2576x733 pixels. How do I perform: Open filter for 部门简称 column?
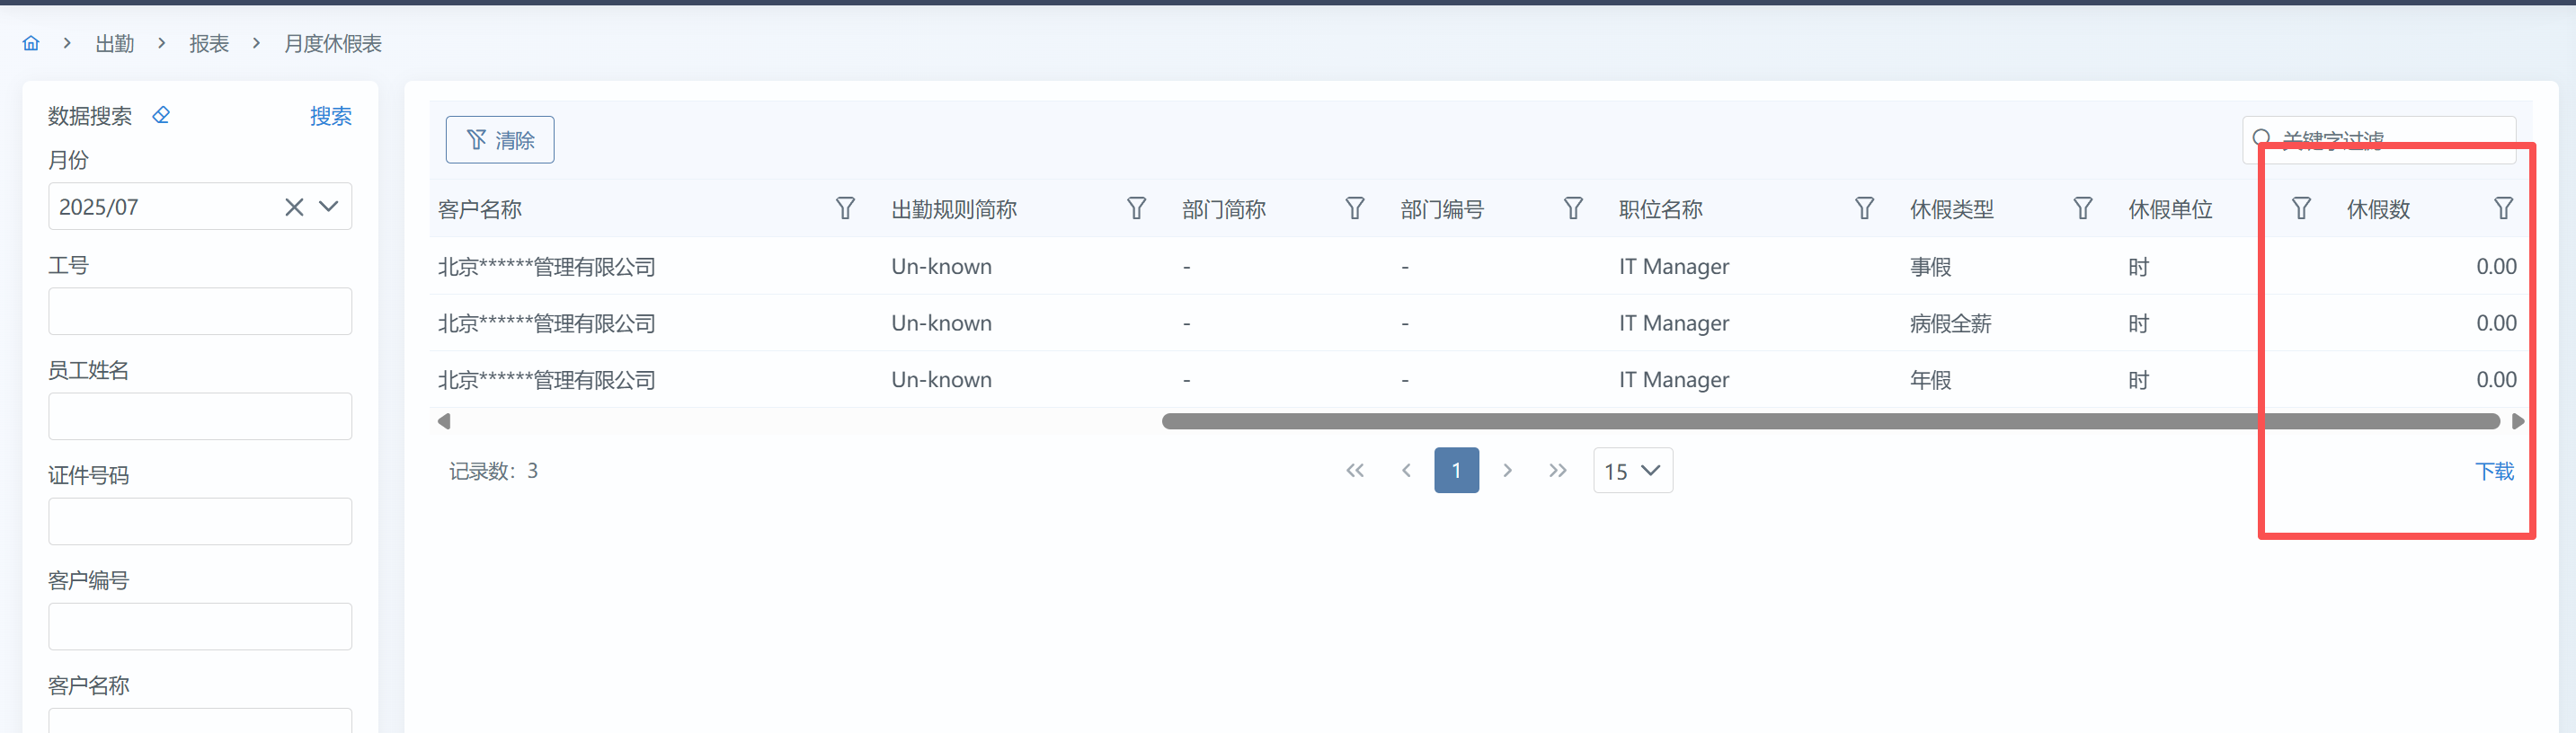pos(1354,208)
